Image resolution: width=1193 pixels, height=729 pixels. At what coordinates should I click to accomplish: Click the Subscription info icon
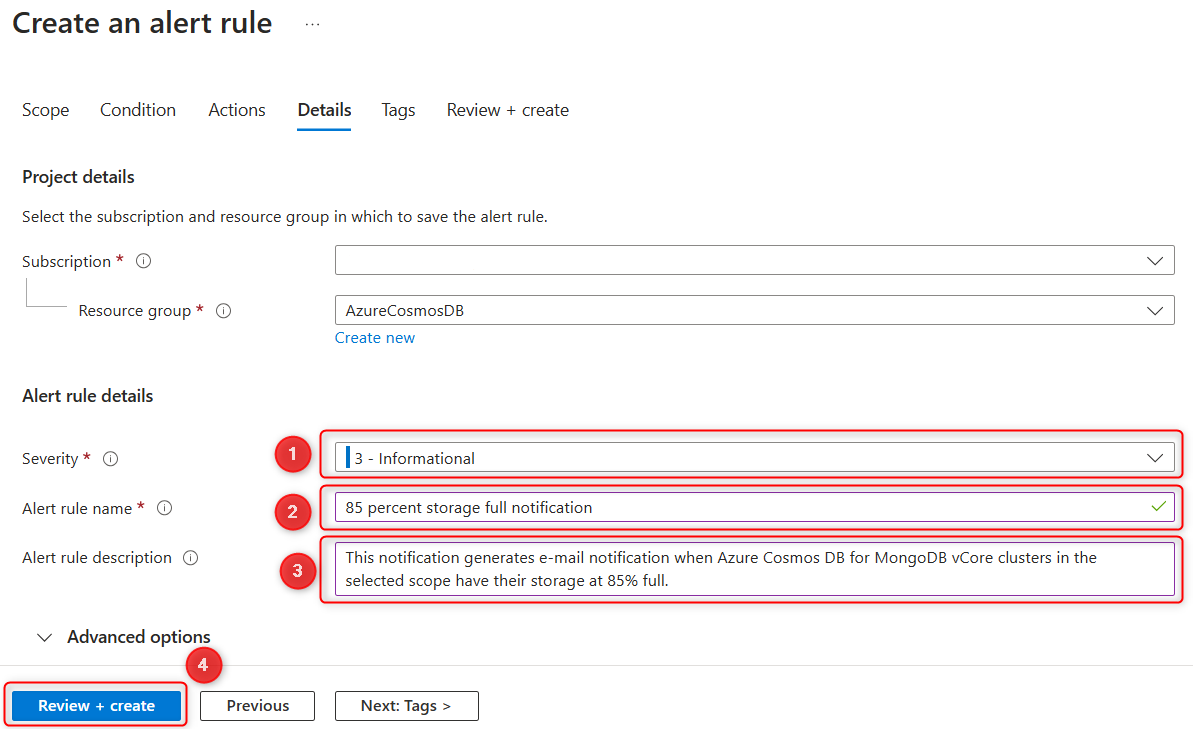(143, 261)
